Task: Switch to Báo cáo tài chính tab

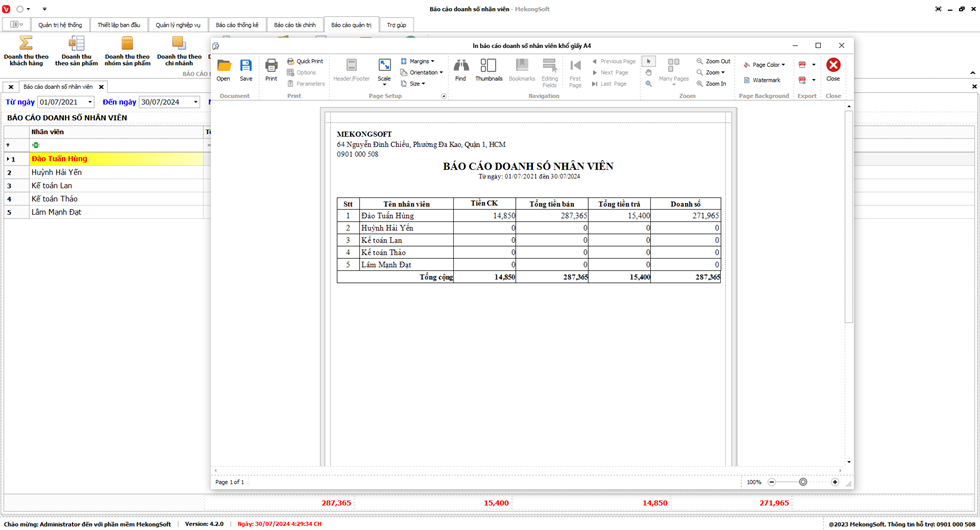Action: 295,25
